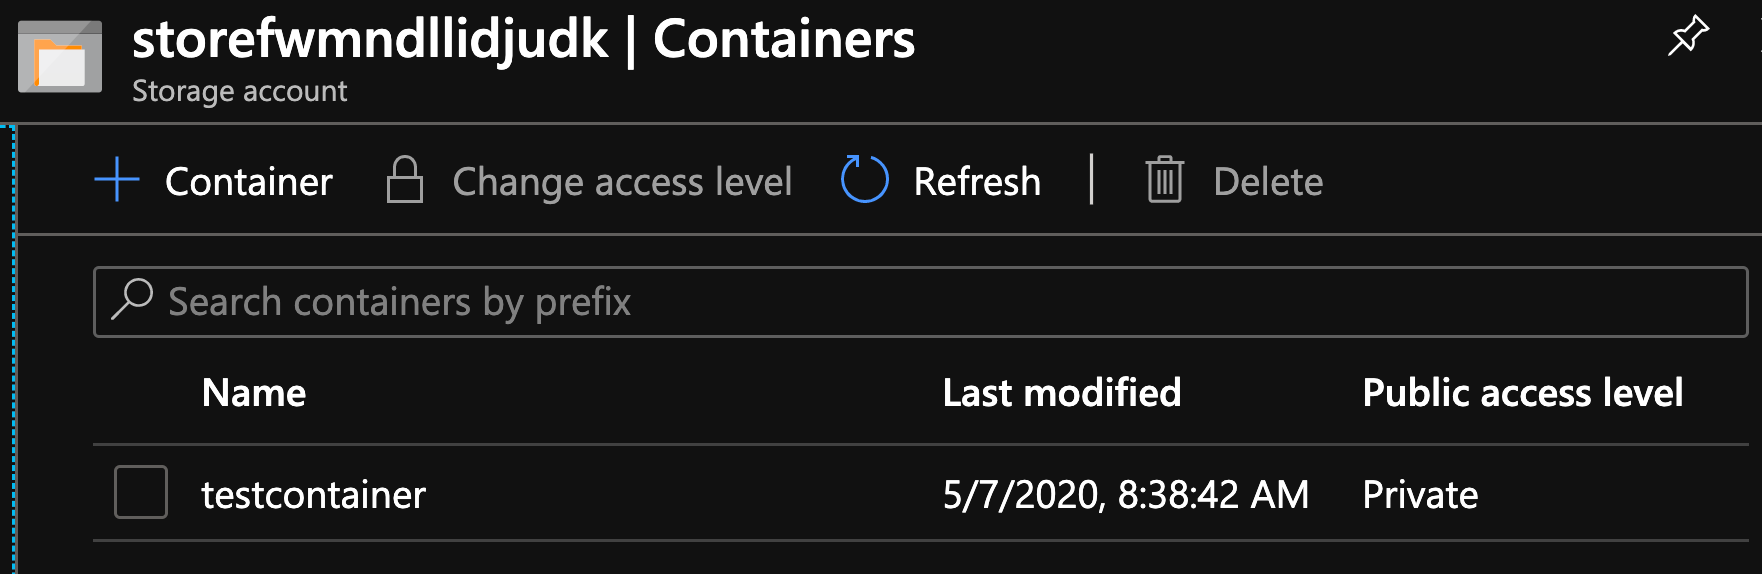This screenshot has height=574, width=1762.
Task: Click the Private access level cell
Action: (1420, 495)
